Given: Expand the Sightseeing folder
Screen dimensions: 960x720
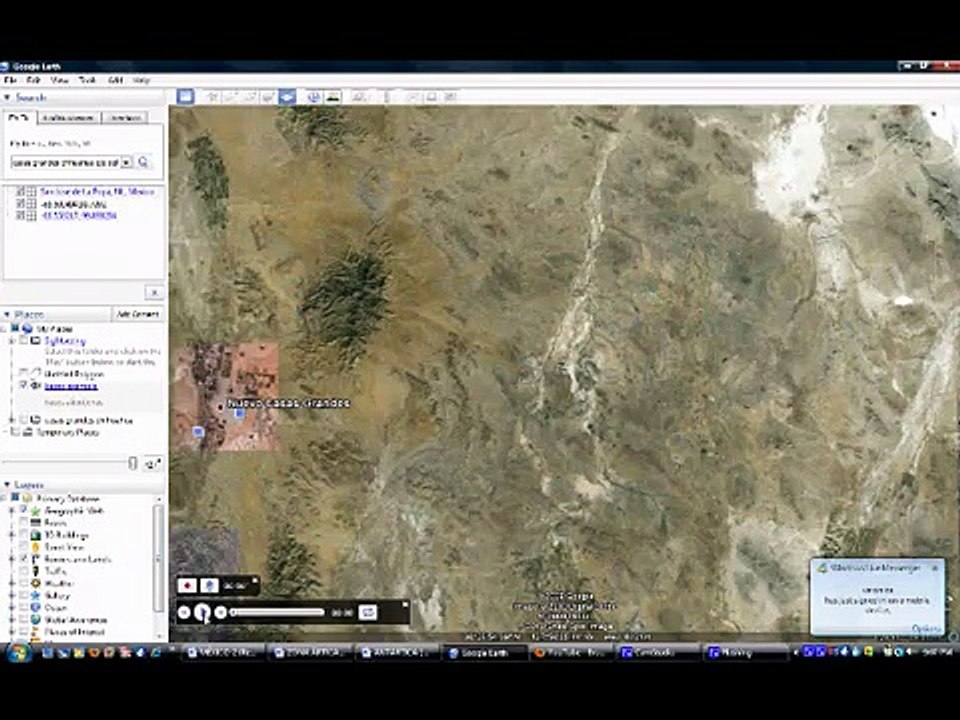Looking at the screenshot, I should (x=12, y=341).
